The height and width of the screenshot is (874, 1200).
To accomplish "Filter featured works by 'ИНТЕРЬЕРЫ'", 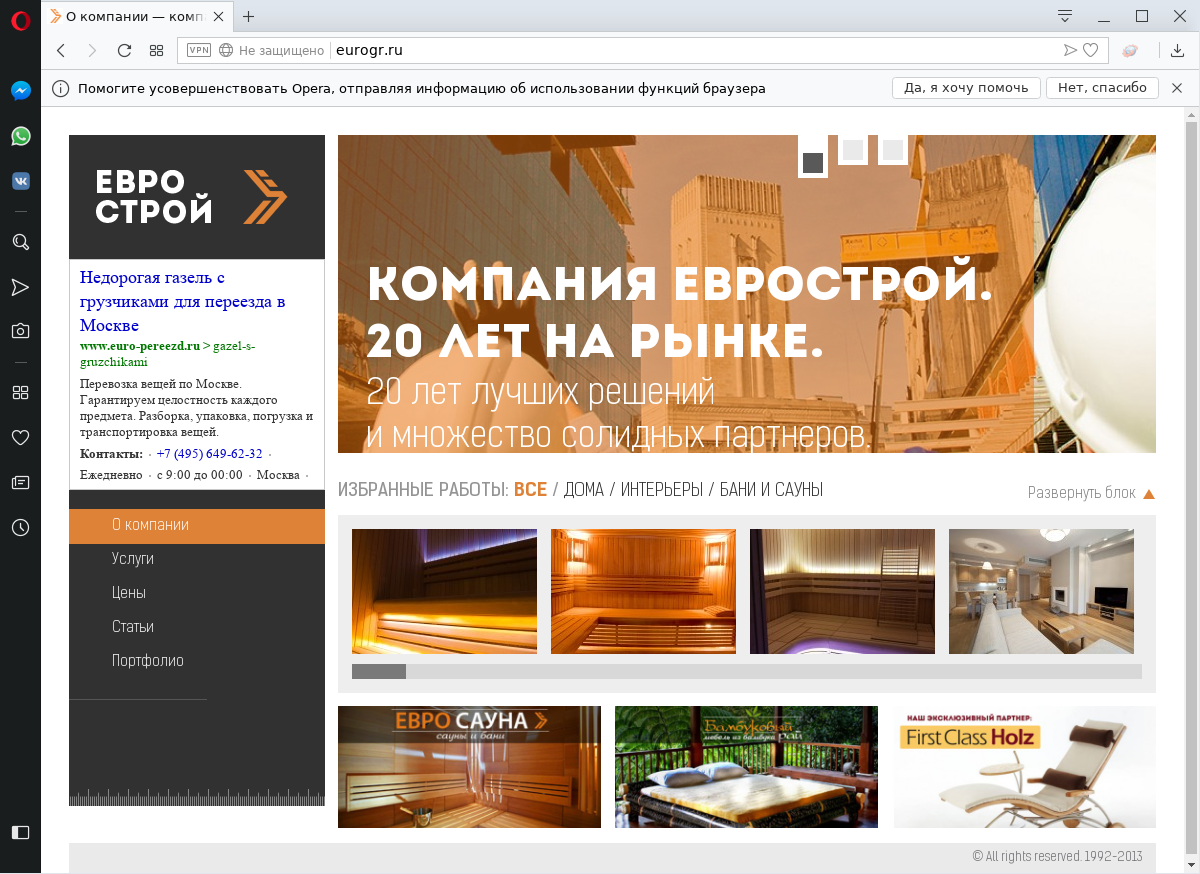I will pos(660,490).
